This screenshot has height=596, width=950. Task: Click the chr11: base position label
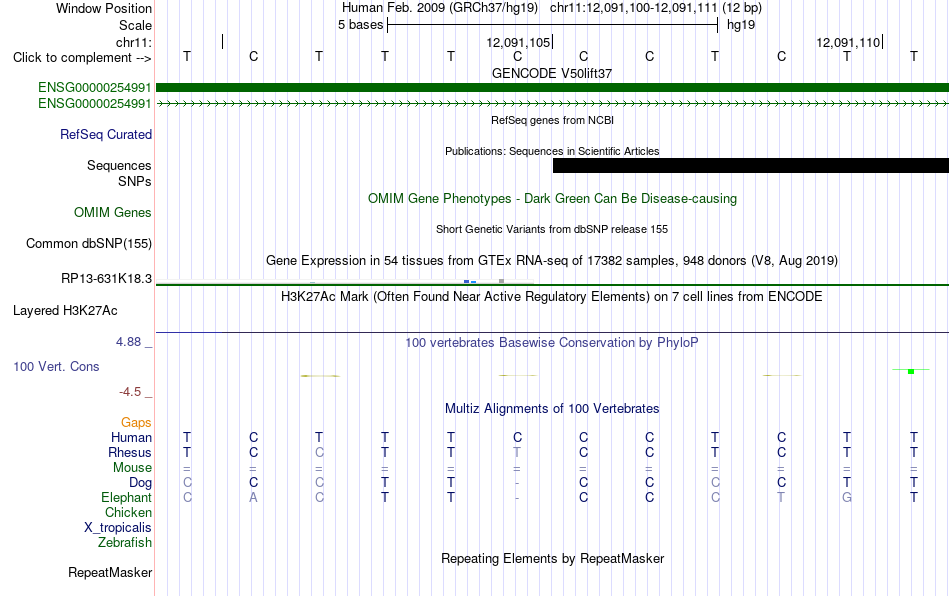pyautogui.click(x=134, y=42)
